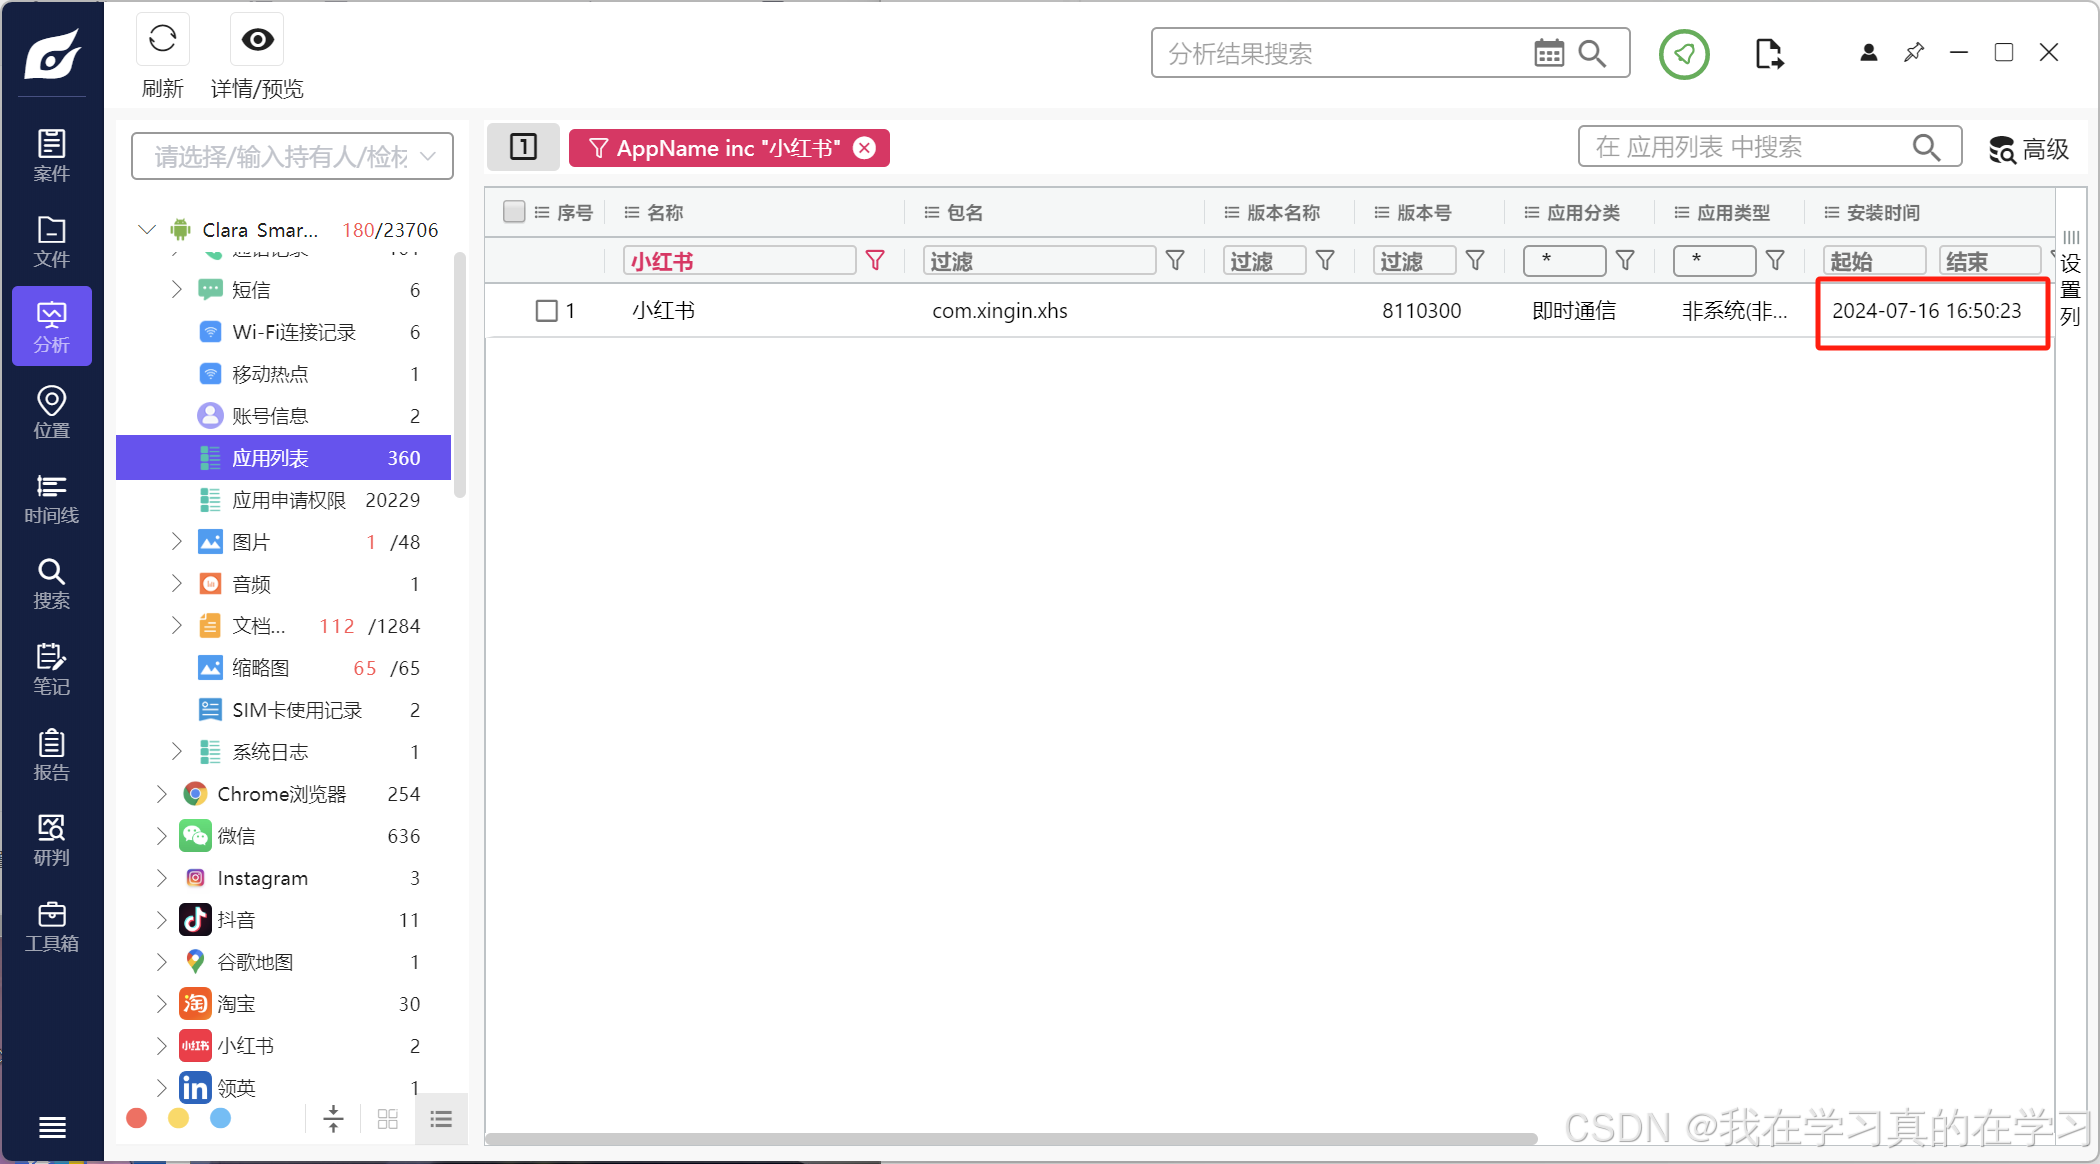Click the export file icon
Image resolution: width=2100 pixels, height=1164 pixels.
(1768, 53)
